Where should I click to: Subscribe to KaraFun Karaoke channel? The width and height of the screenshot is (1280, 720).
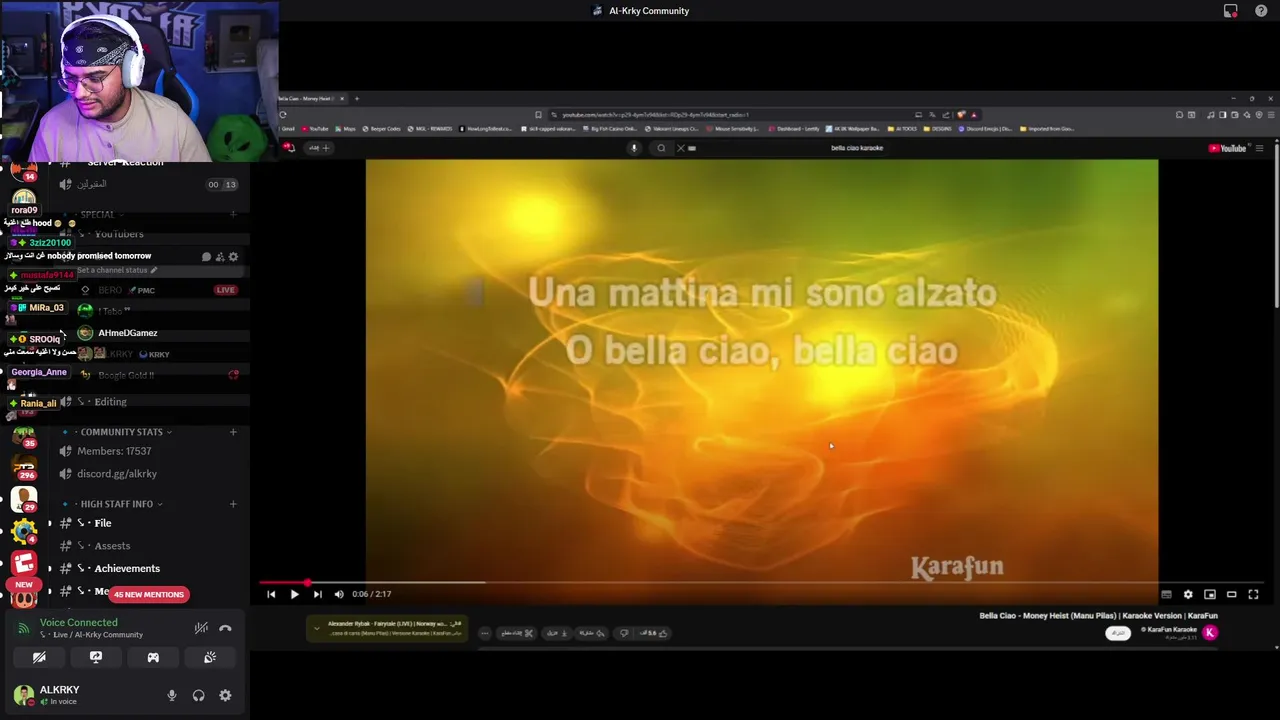pyautogui.click(x=1118, y=633)
